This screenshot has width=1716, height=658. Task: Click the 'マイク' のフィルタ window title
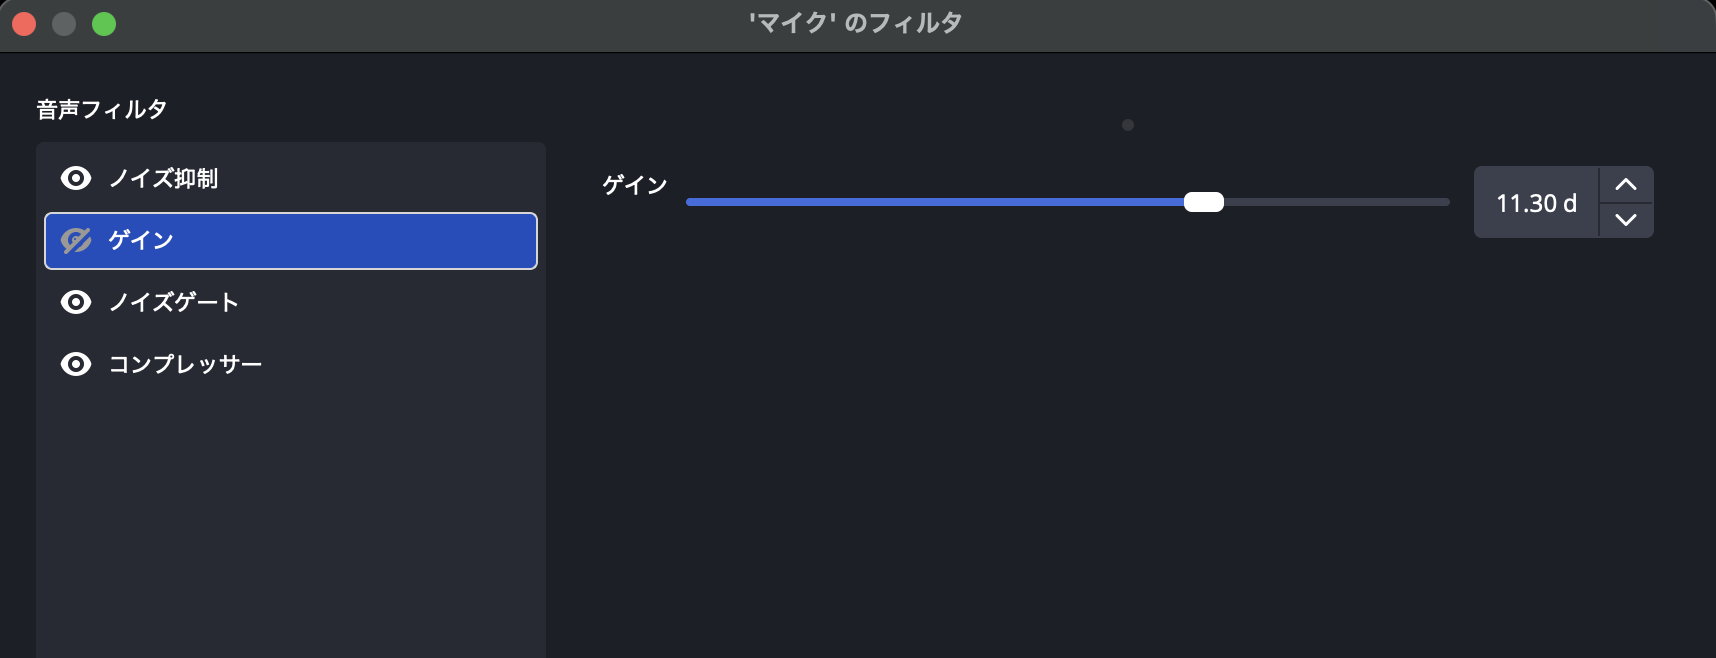[x=856, y=23]
